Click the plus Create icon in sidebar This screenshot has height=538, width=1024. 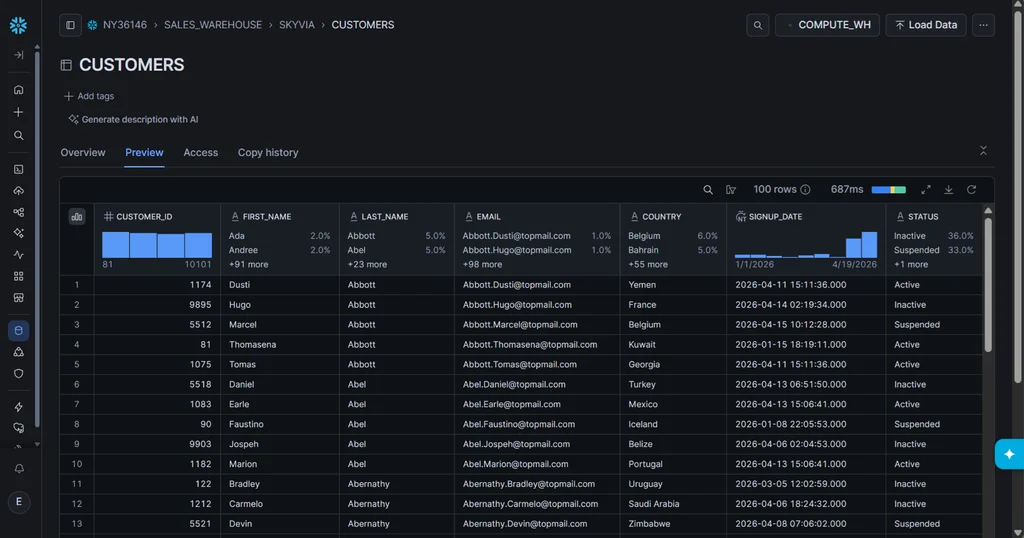[x=18, y=112]
